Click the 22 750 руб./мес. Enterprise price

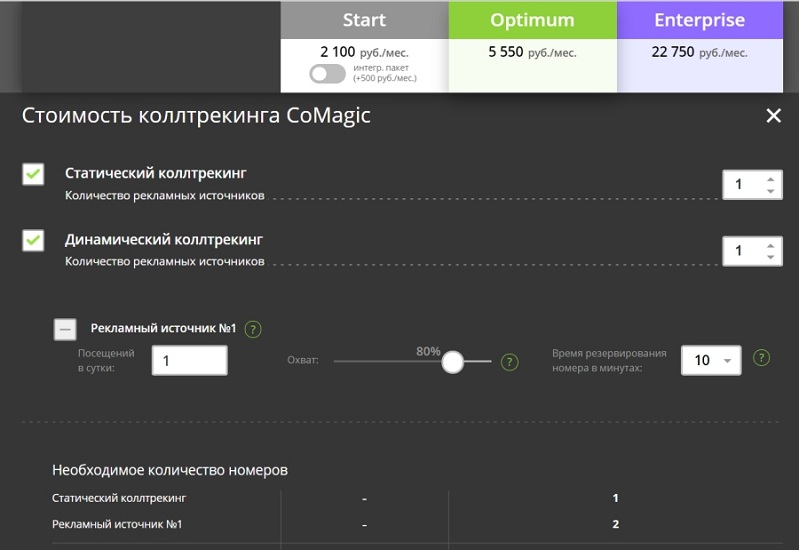pos(700,52)
